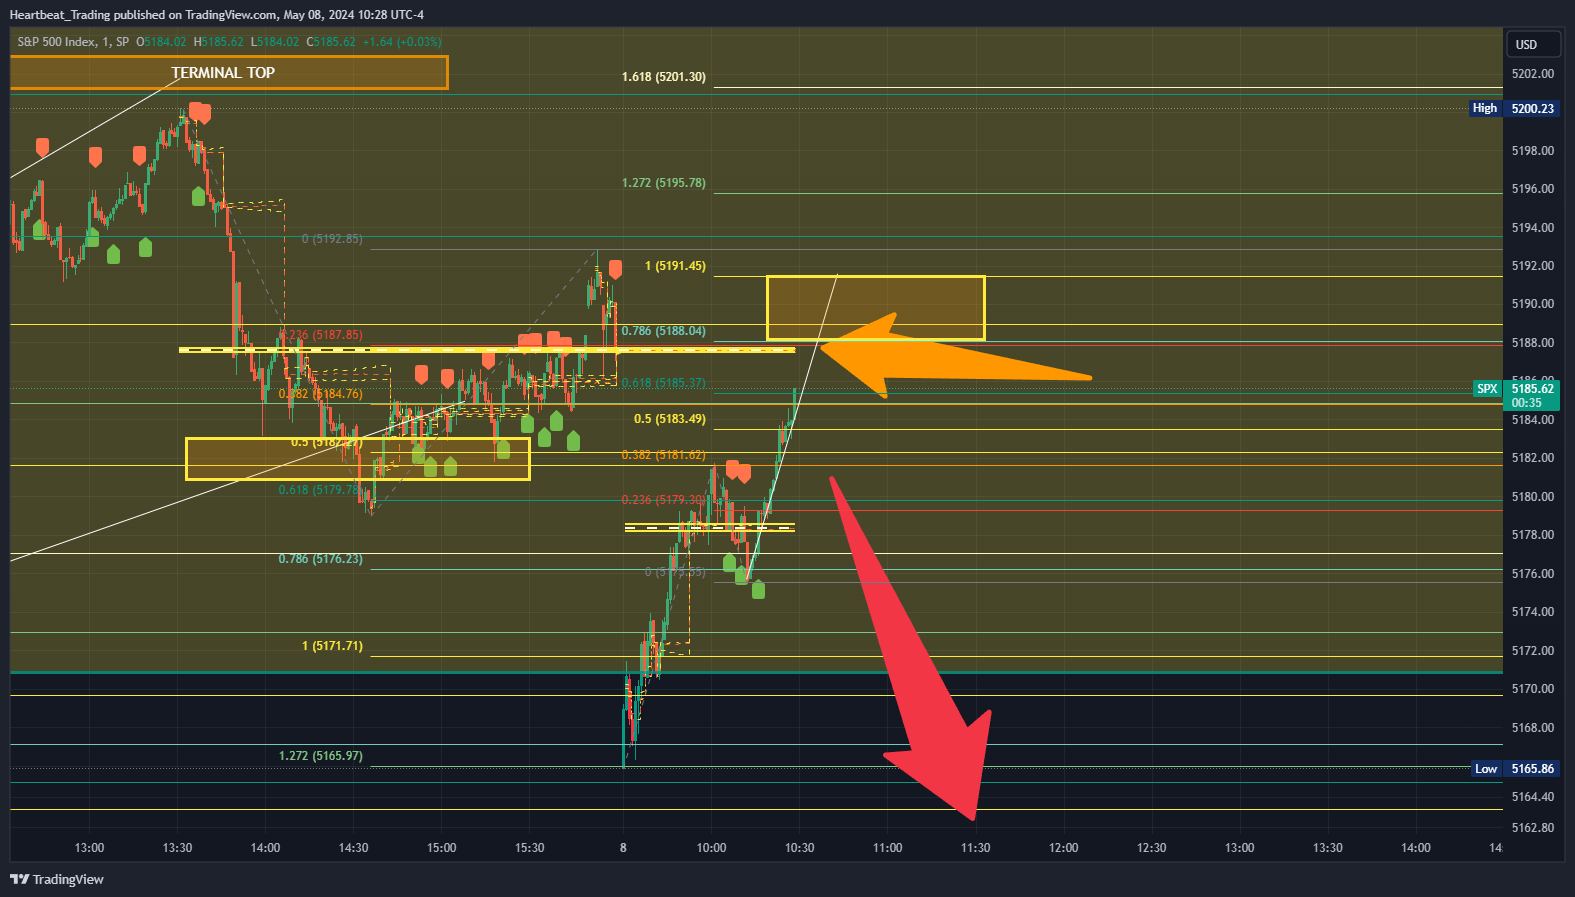
Task: Click the Low 5165.86 price label
Action: coord(1516,769)
